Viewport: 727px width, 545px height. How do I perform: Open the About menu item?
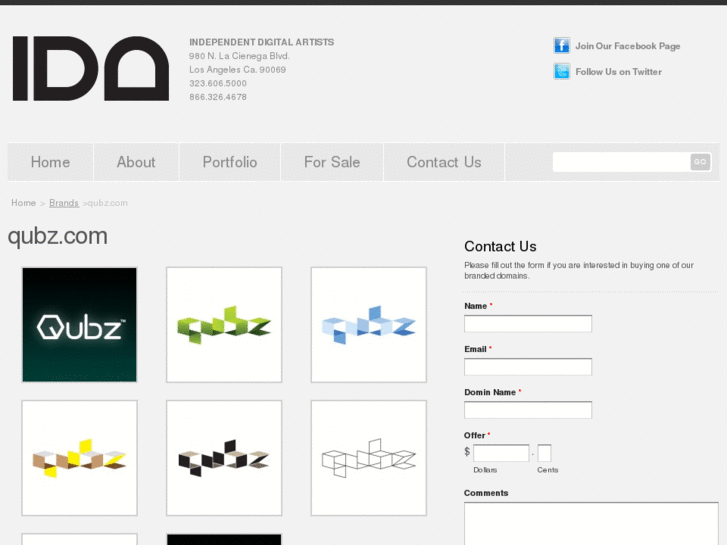pyautogui.click(x=136, y=162)
